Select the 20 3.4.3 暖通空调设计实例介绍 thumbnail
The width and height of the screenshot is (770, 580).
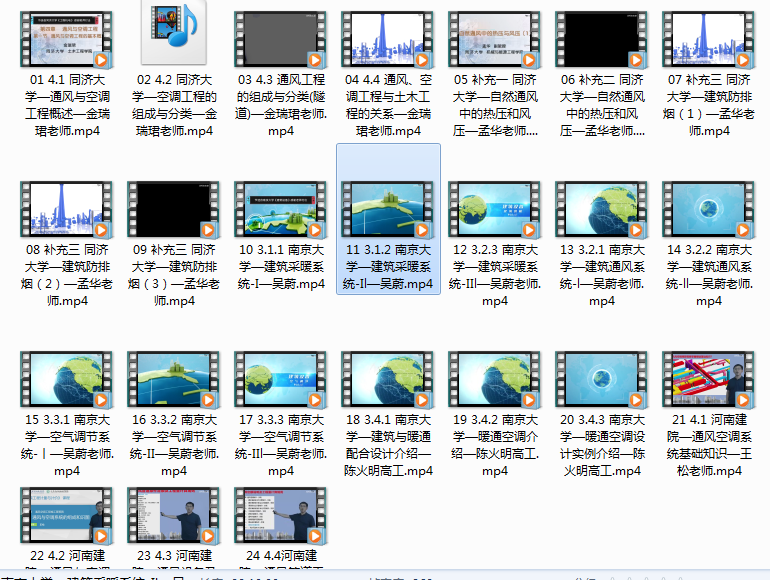pyautogui.click(x=602, y=379)
